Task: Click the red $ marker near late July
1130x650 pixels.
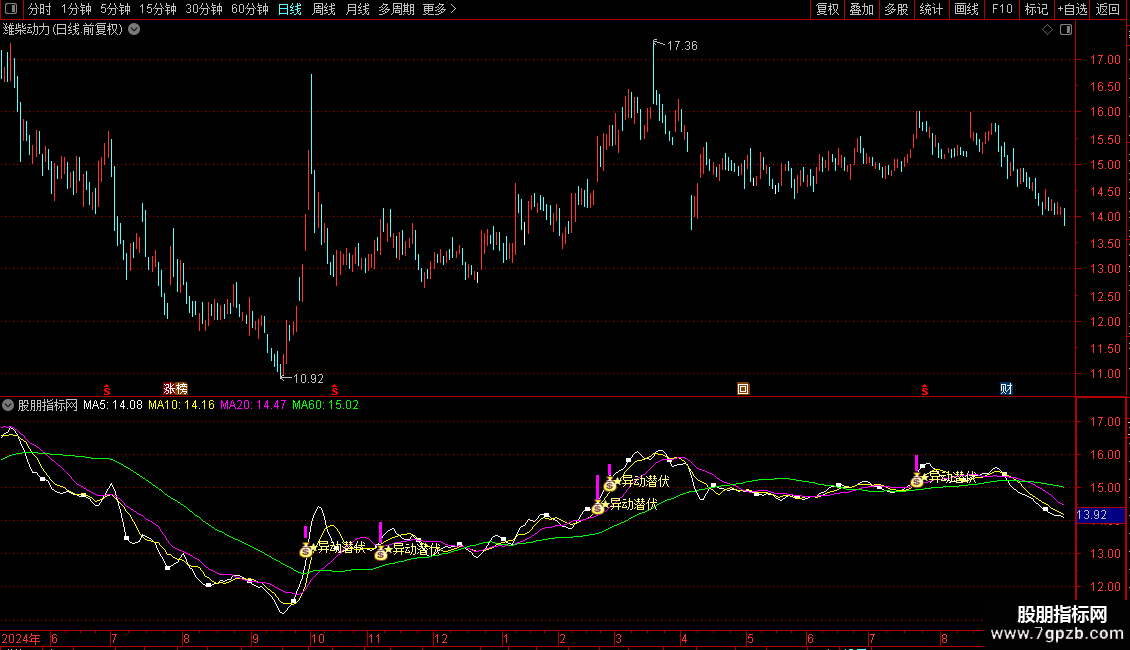Action: 925,390
